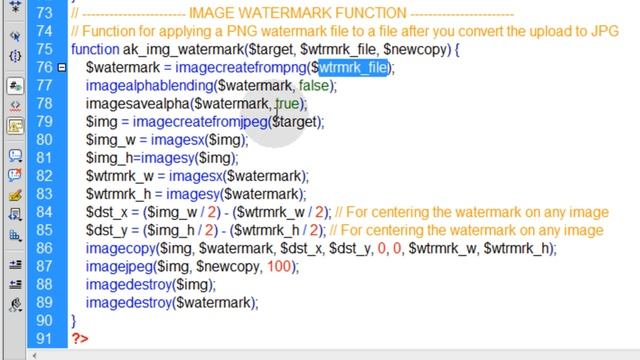Toggle Highlight Invalid Code icon
Screen dimensions: 640x360
pos(15,106)
